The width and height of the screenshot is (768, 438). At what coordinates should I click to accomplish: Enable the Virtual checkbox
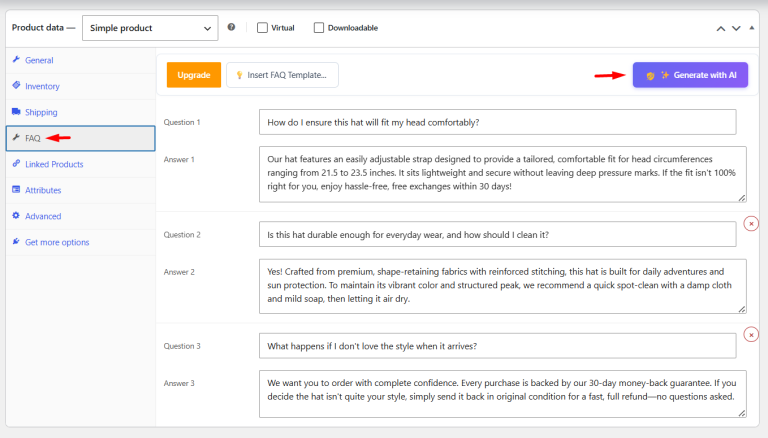tap(263, 28)
